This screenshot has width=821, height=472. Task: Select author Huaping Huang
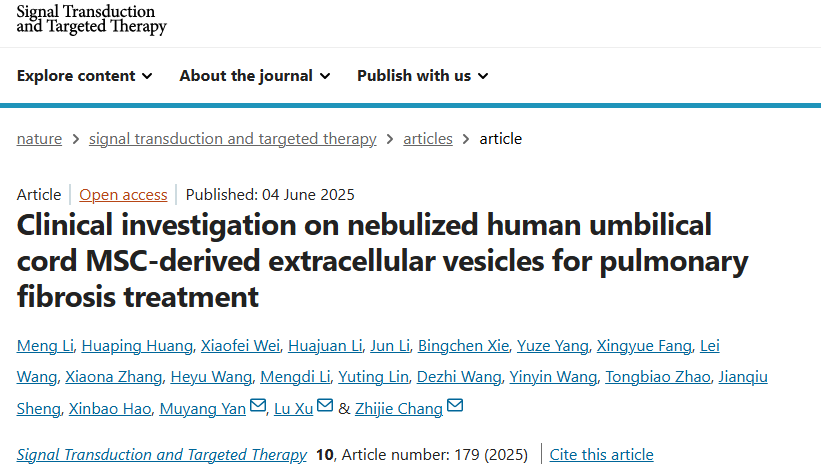coord(137,346)
